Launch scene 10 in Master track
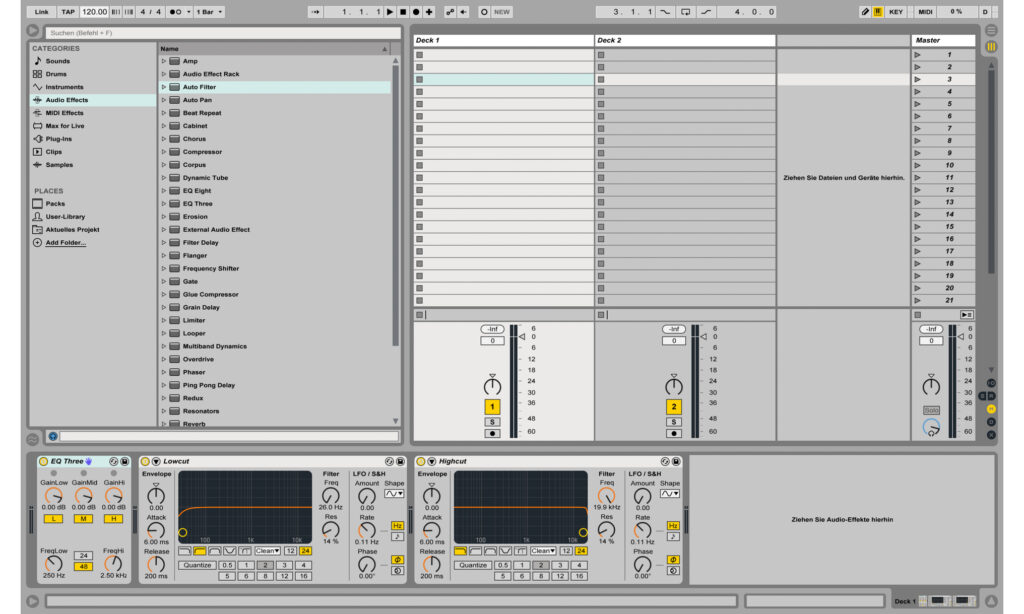Image resolution: width=1024 pixels, height=614 pixels. (x=918, y=165)
